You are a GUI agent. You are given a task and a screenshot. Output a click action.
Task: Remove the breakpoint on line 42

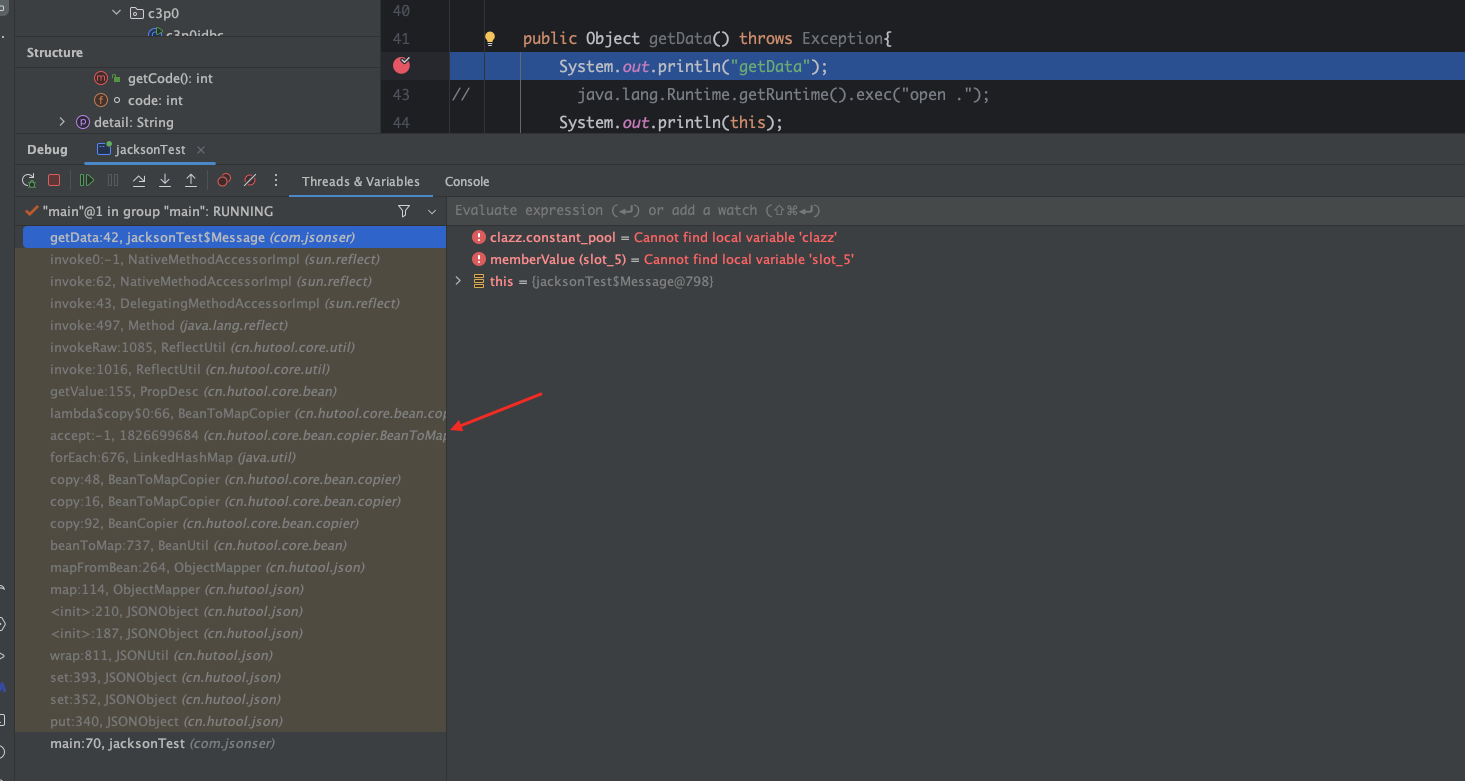click(x=402, y=65)
